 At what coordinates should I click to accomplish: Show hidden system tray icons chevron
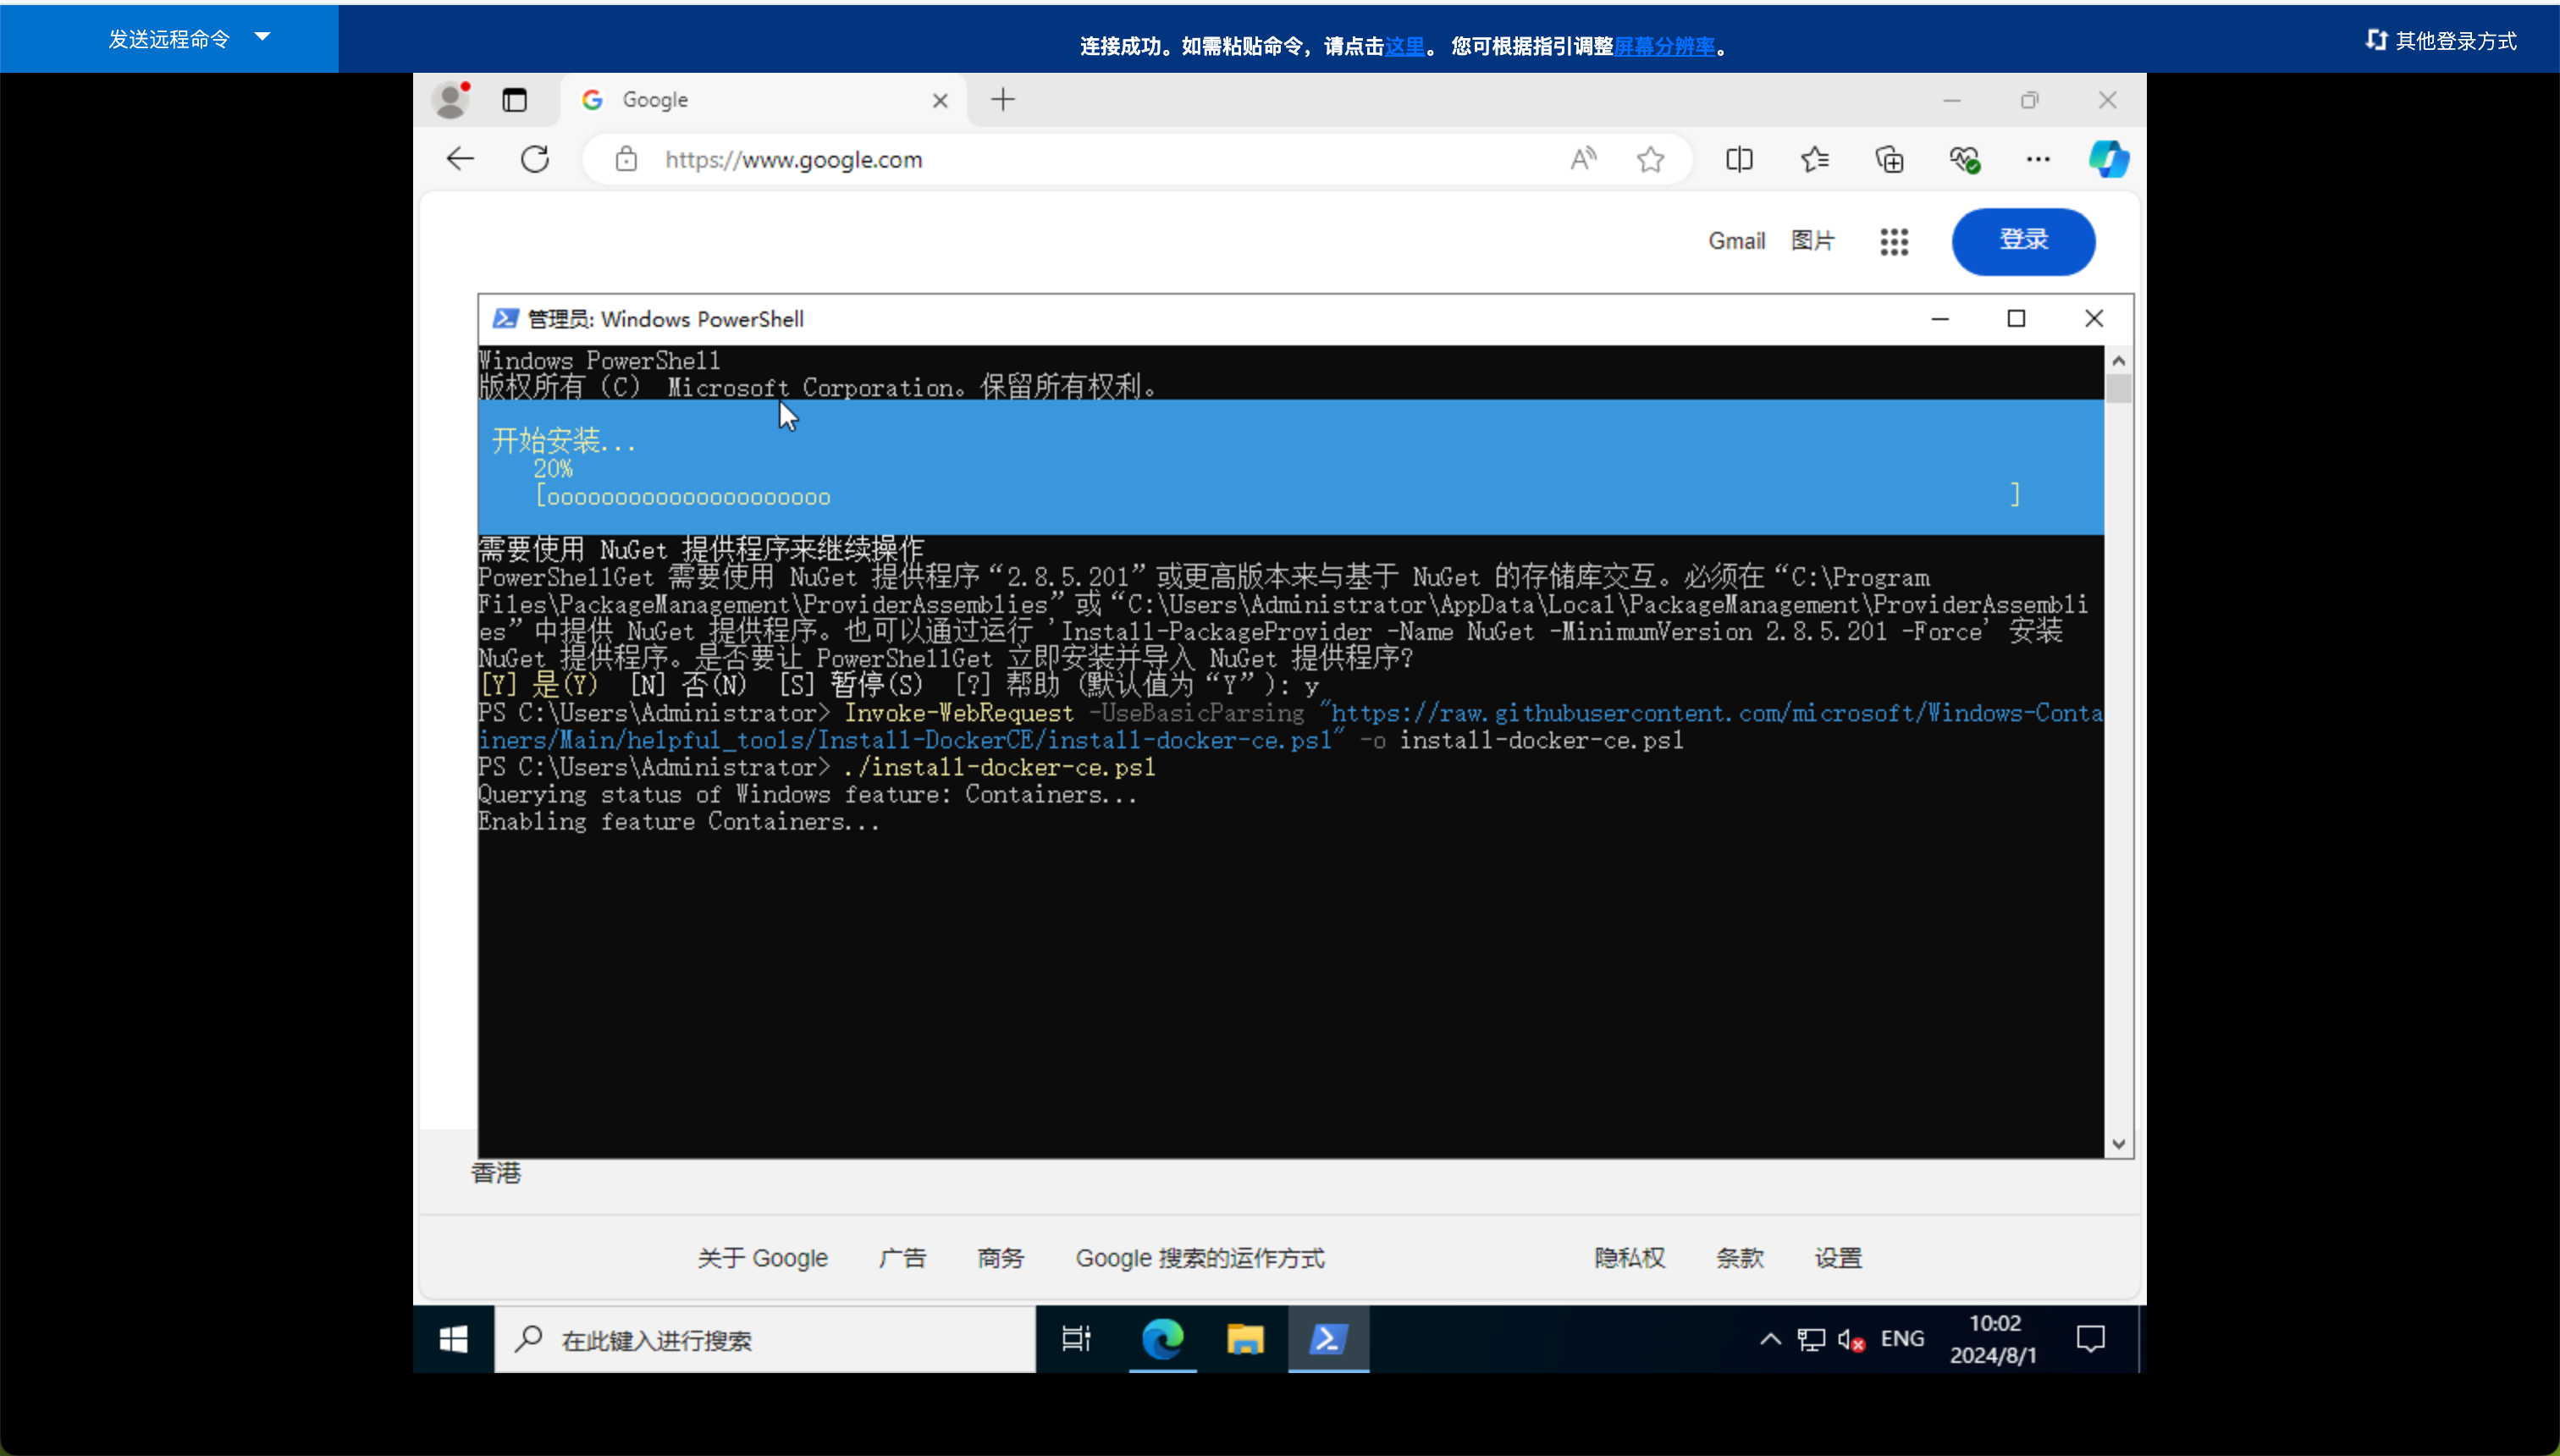point(1770,1338)
